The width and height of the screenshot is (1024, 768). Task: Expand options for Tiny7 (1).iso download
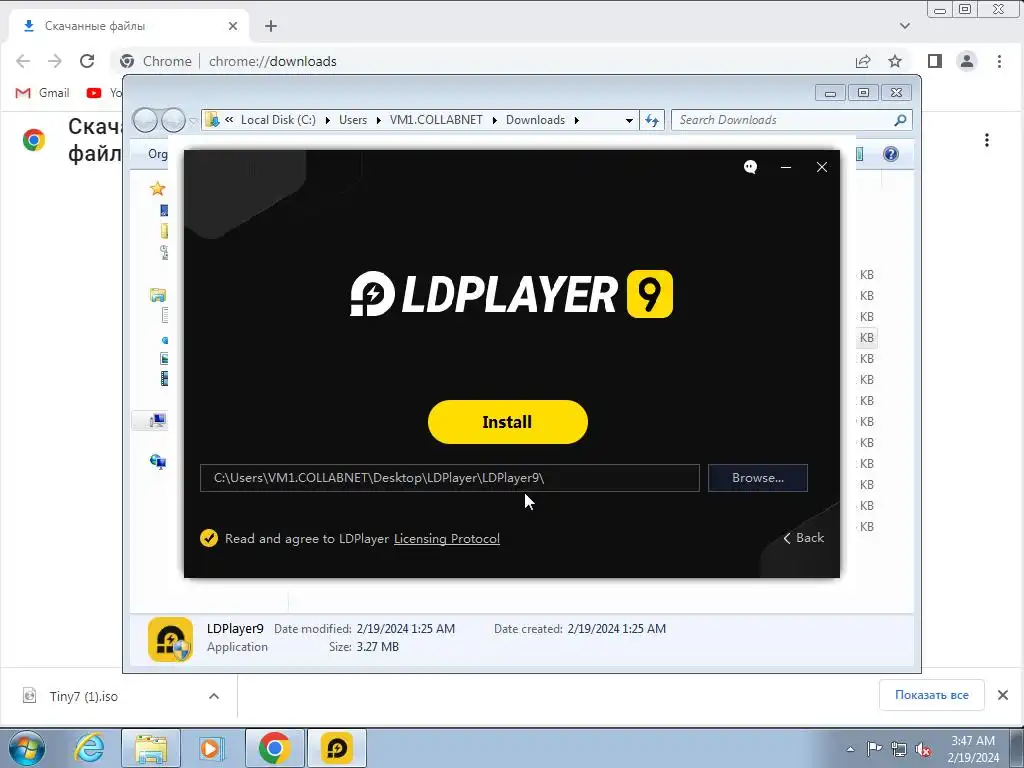tap(214, 696)
